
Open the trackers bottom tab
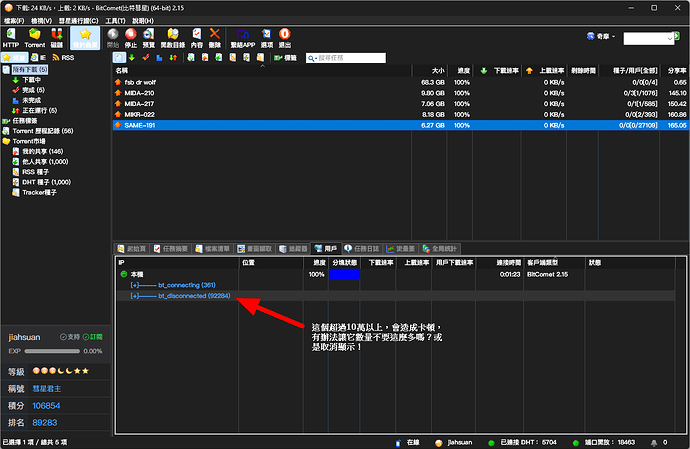point(294,249)
